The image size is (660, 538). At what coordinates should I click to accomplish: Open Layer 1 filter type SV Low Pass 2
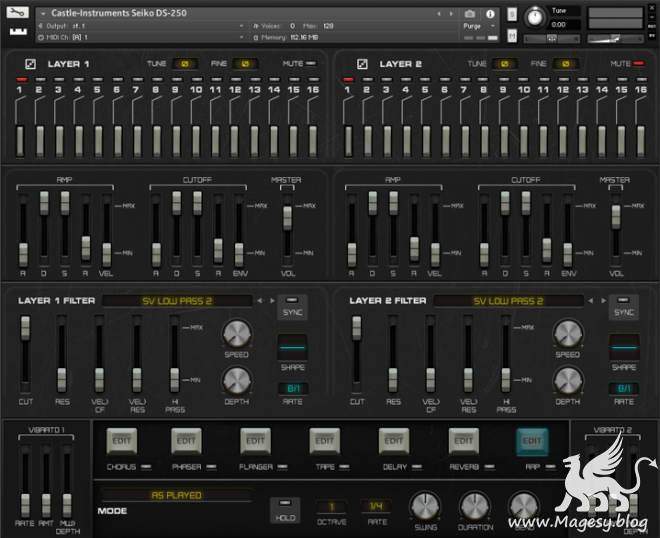pos(177,301)
